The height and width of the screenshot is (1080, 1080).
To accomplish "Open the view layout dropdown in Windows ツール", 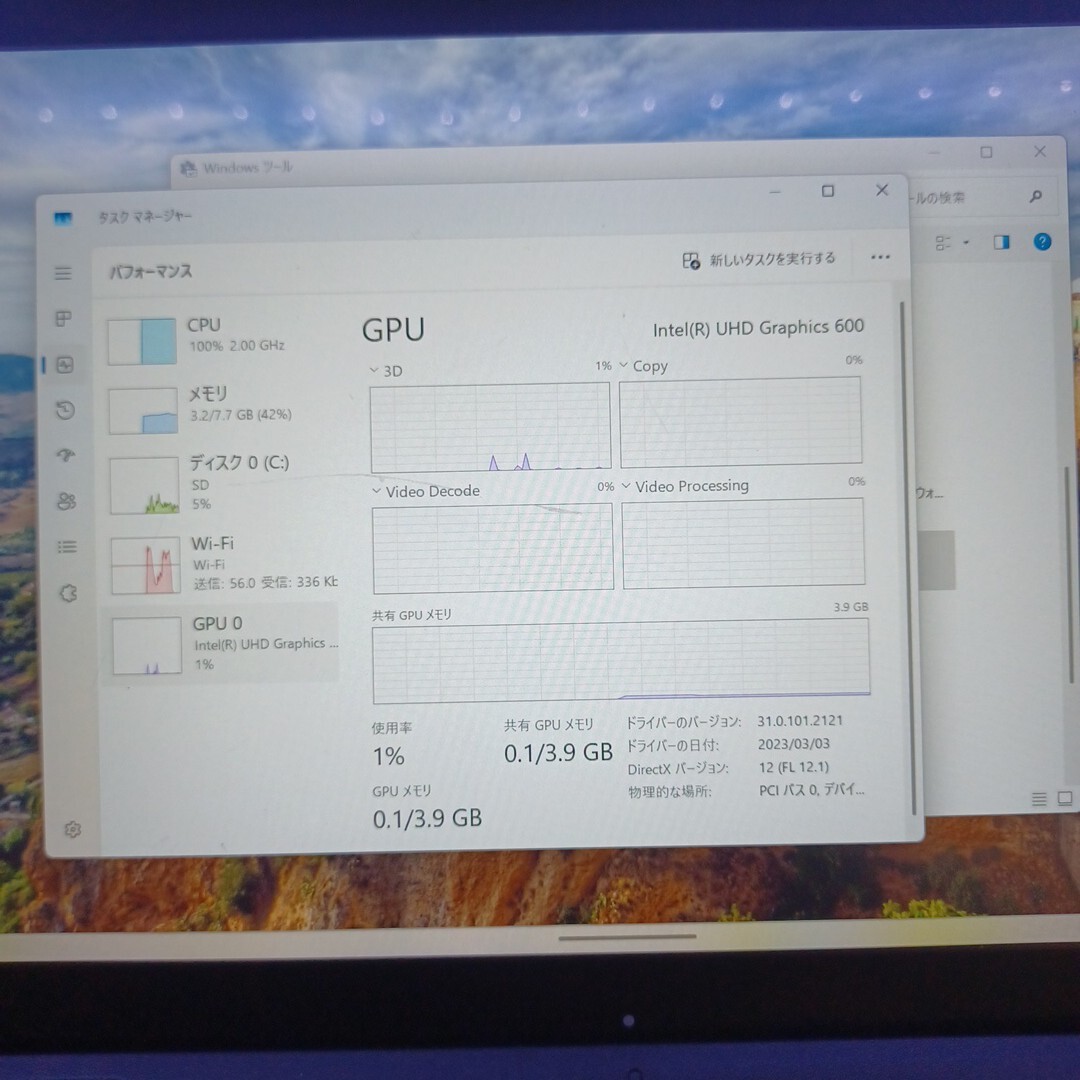I will click(951, 242).
